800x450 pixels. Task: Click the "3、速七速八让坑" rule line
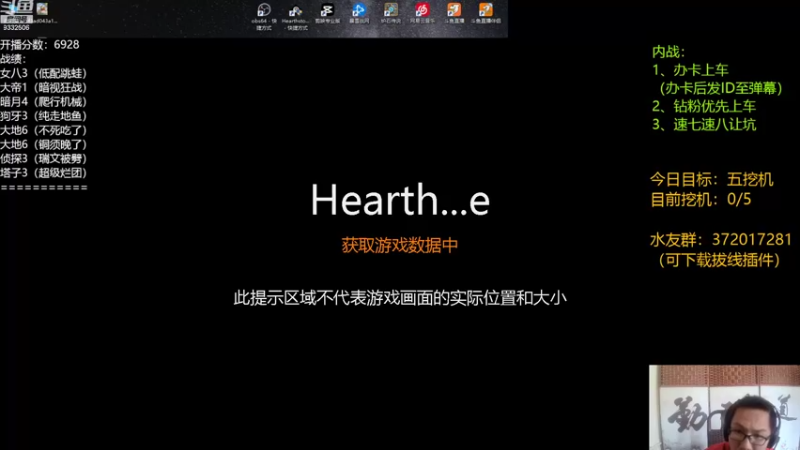pyautogui.click(x=704, y=124)
